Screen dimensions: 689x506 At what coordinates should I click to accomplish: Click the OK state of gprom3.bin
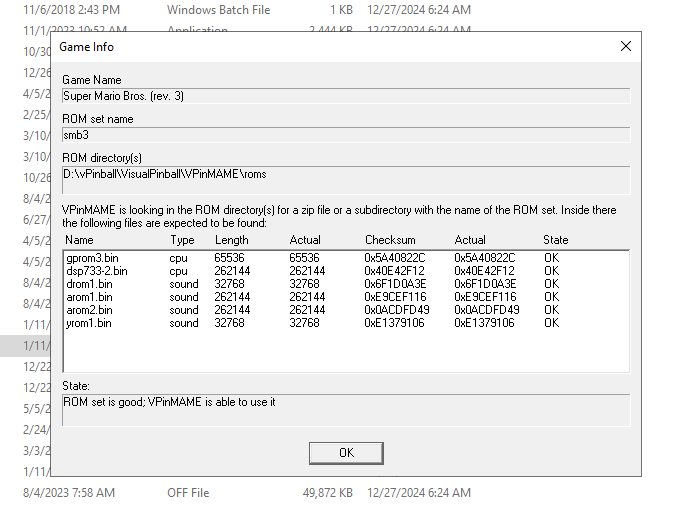(551, 258)
